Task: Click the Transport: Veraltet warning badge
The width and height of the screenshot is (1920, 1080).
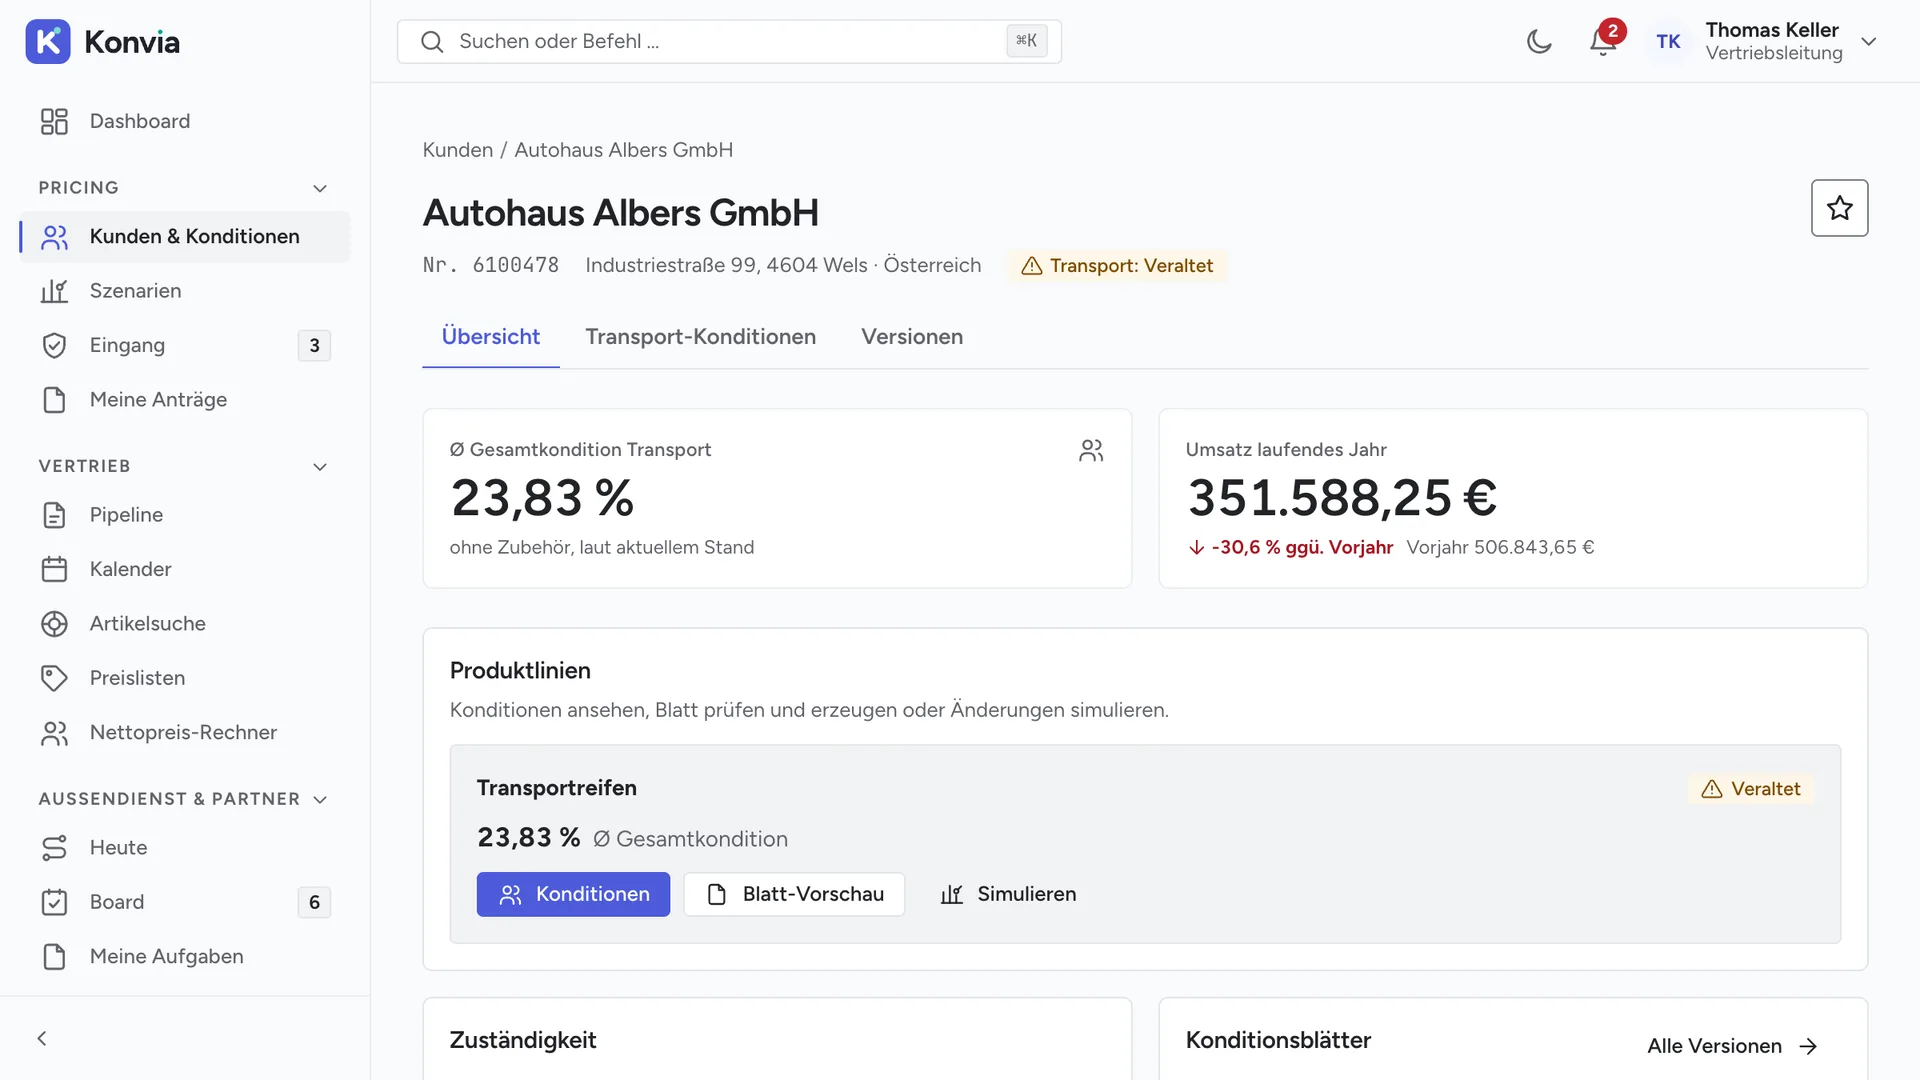Action: coord(1116,266)
